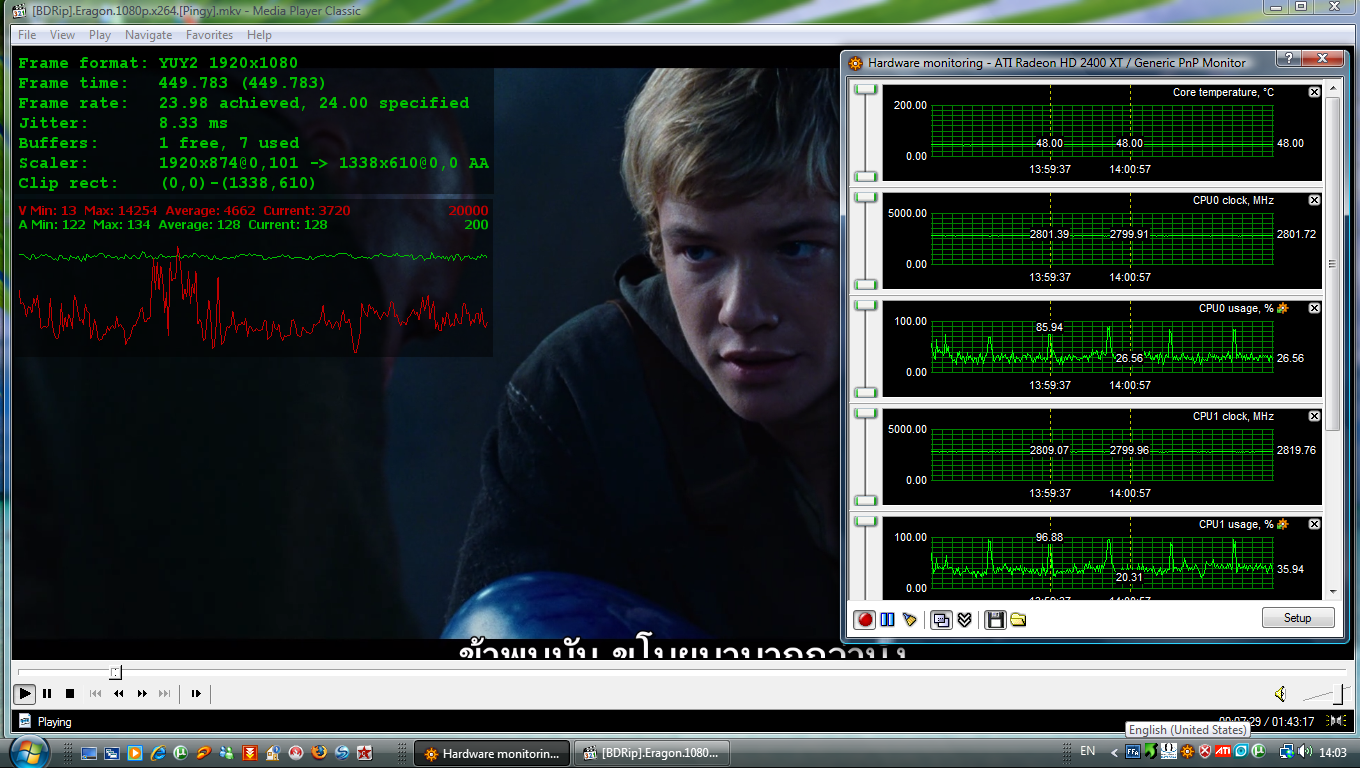
Task: Click the red star icon in Quick Launch
Action: click(365, 752)
